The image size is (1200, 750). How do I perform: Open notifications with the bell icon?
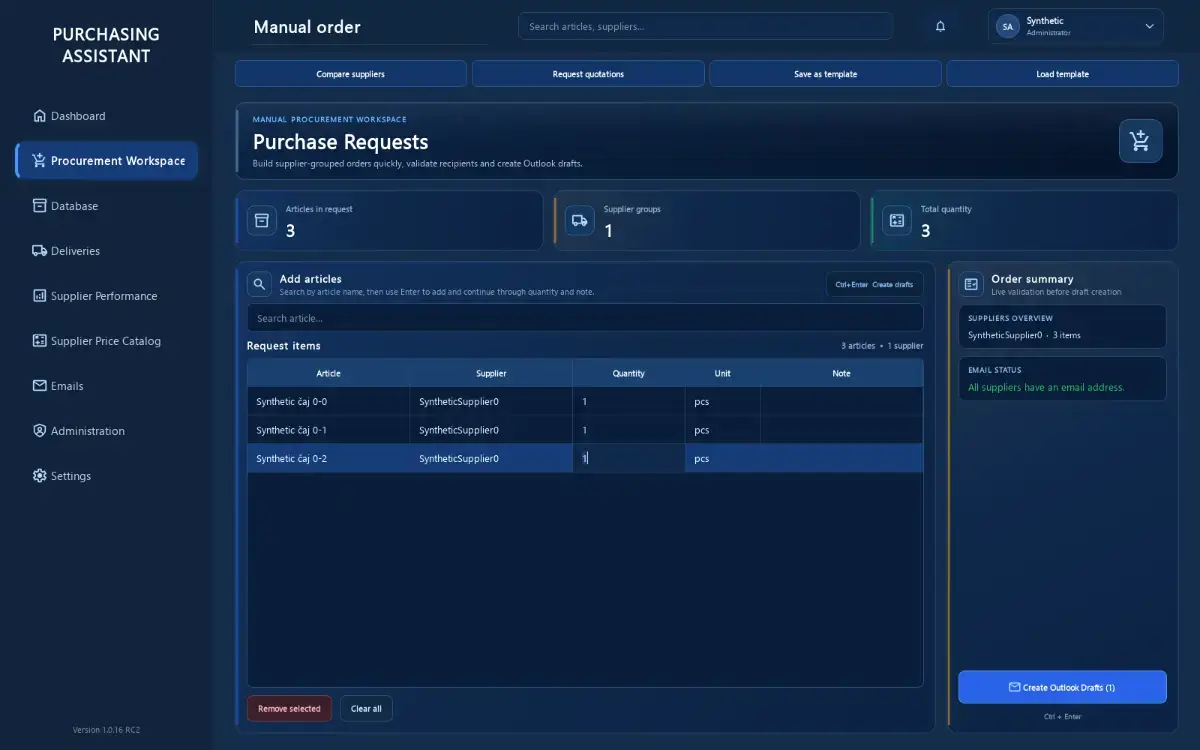click(x=940, y=27)
